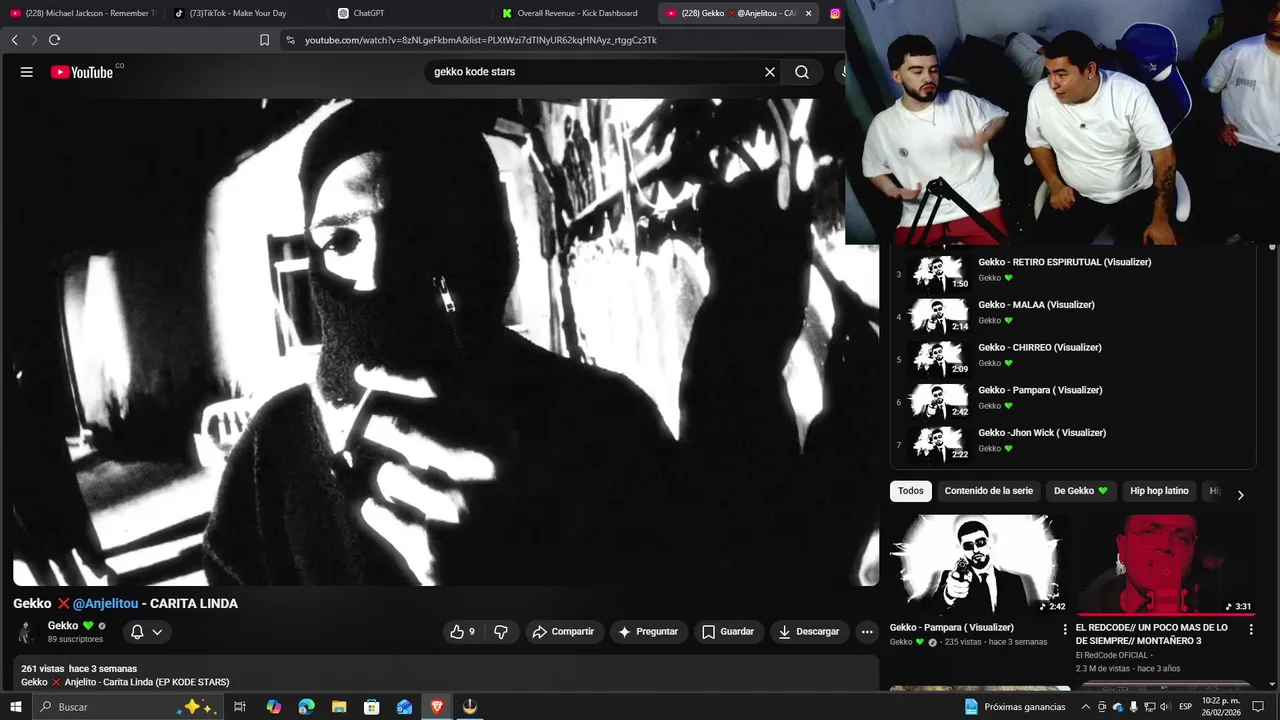Open EL REDCODE recommended video thumbnail

pyautogui.click(x=1165, y=564)
